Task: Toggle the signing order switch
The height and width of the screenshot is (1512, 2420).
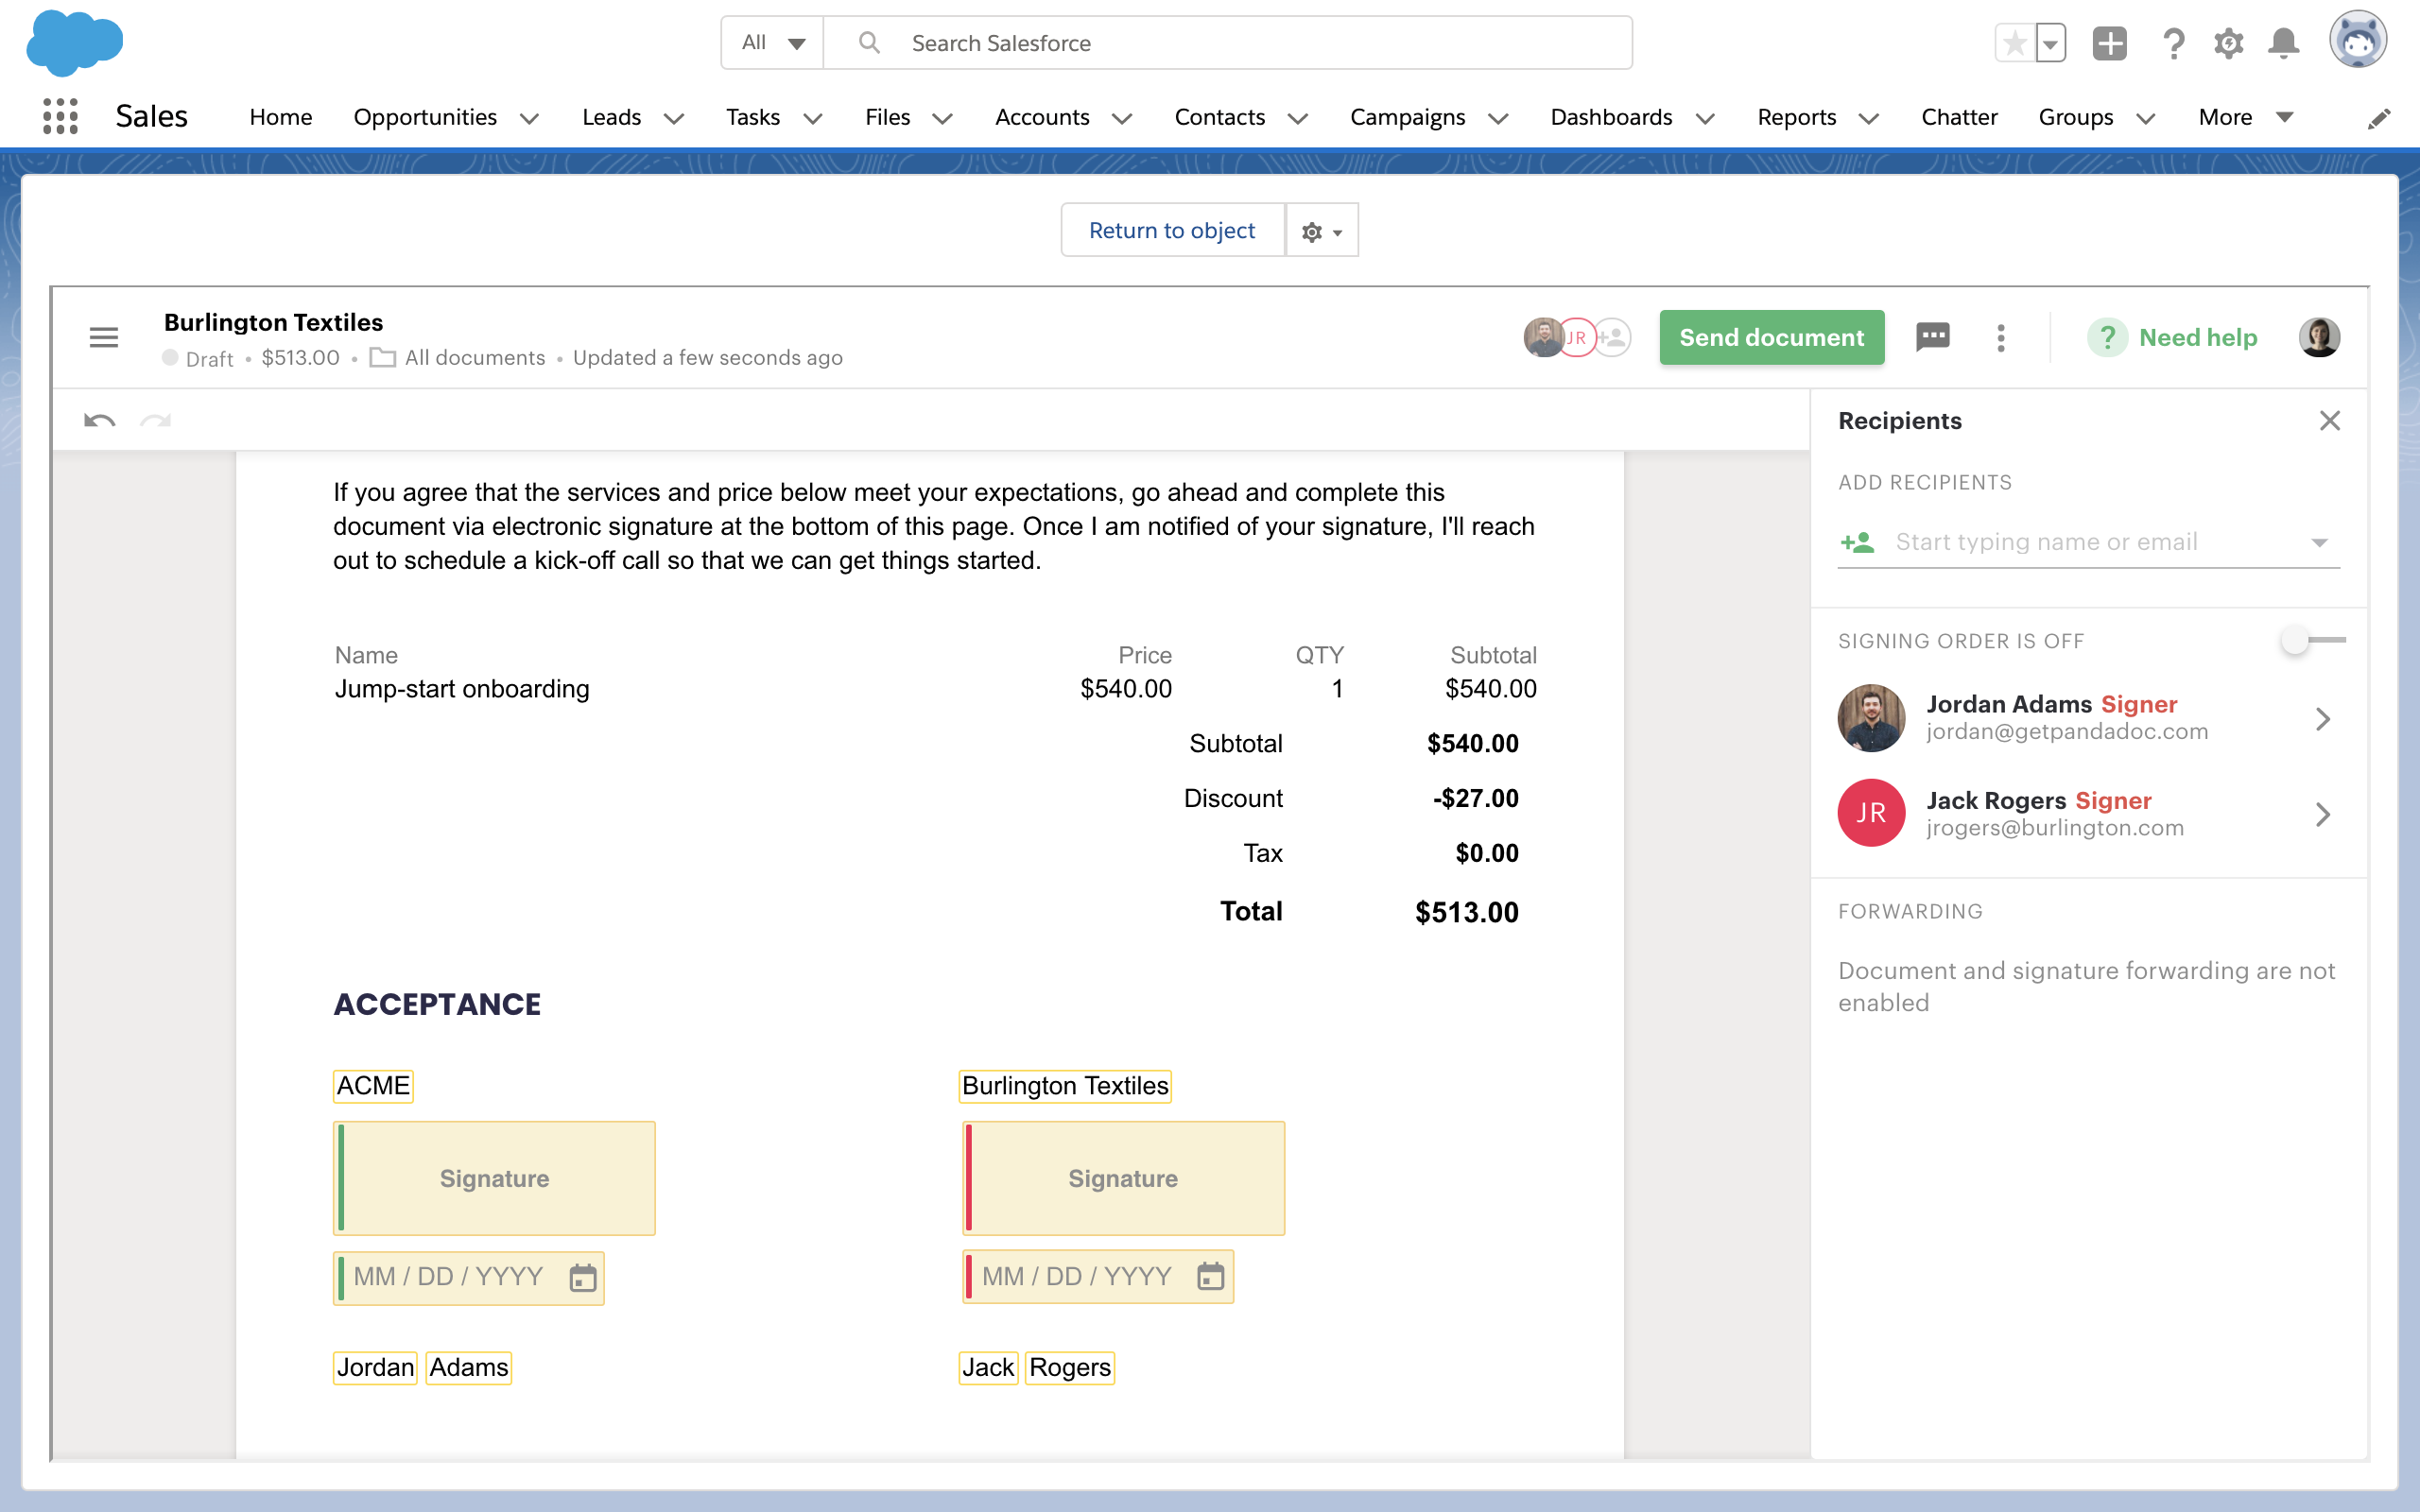Action: [2312, 640]
